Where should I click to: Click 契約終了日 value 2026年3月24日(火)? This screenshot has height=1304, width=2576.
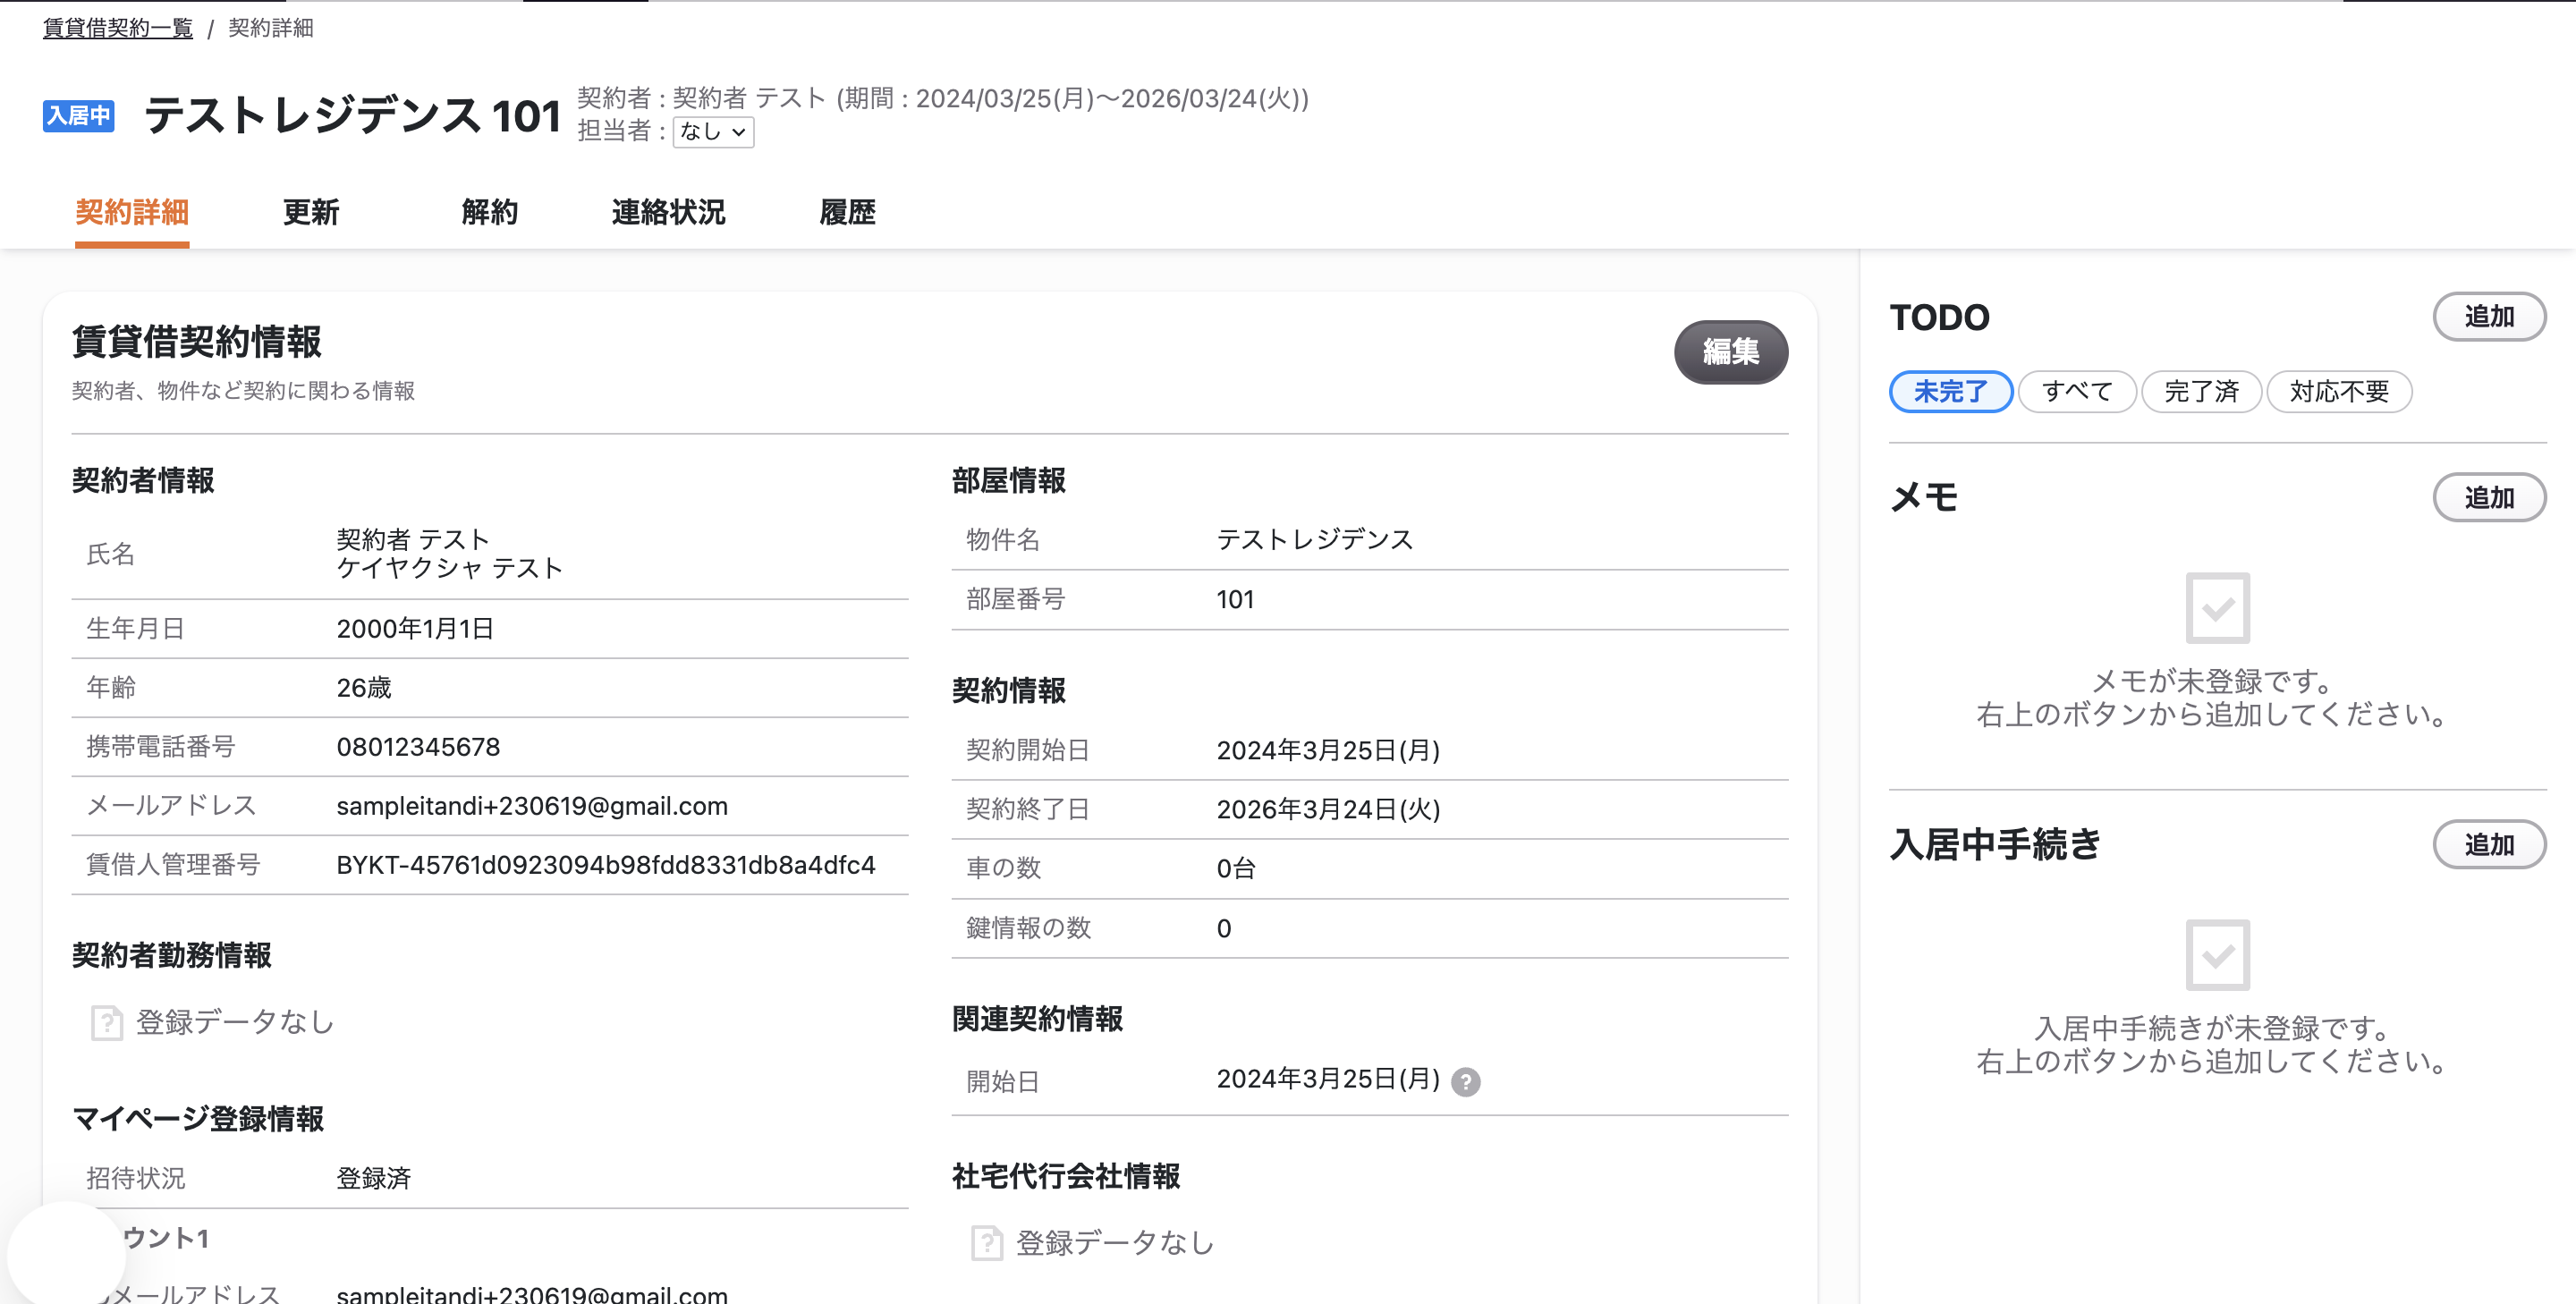click(x=1328, y=809)
